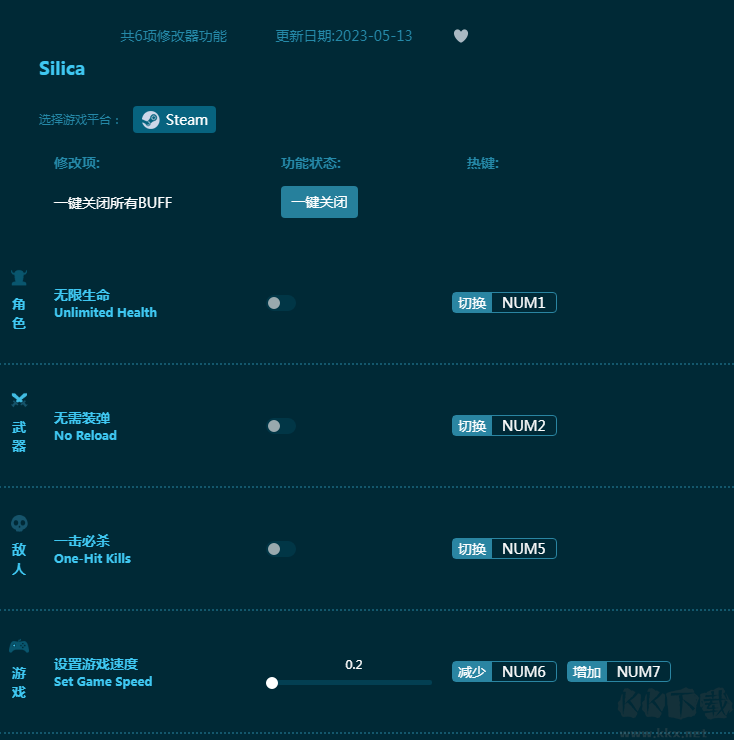Image resolution: width=734 pixels, height=740 pixels.
Task: Select Steam as the game platform
Action: pyautogui.click(x=175, y=120)
